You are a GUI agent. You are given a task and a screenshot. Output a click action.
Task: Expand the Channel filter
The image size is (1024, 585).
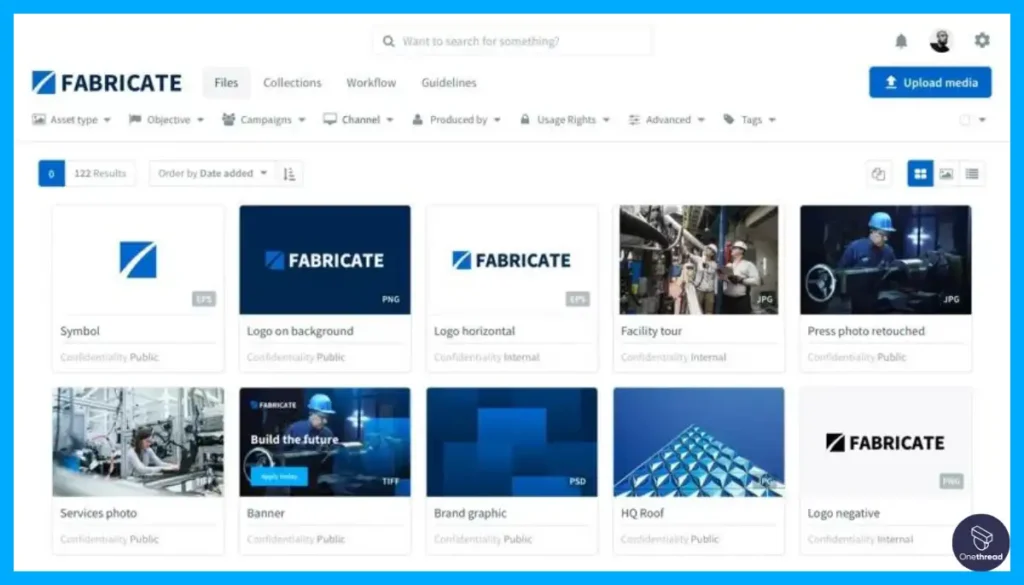(x=359, y=119)
